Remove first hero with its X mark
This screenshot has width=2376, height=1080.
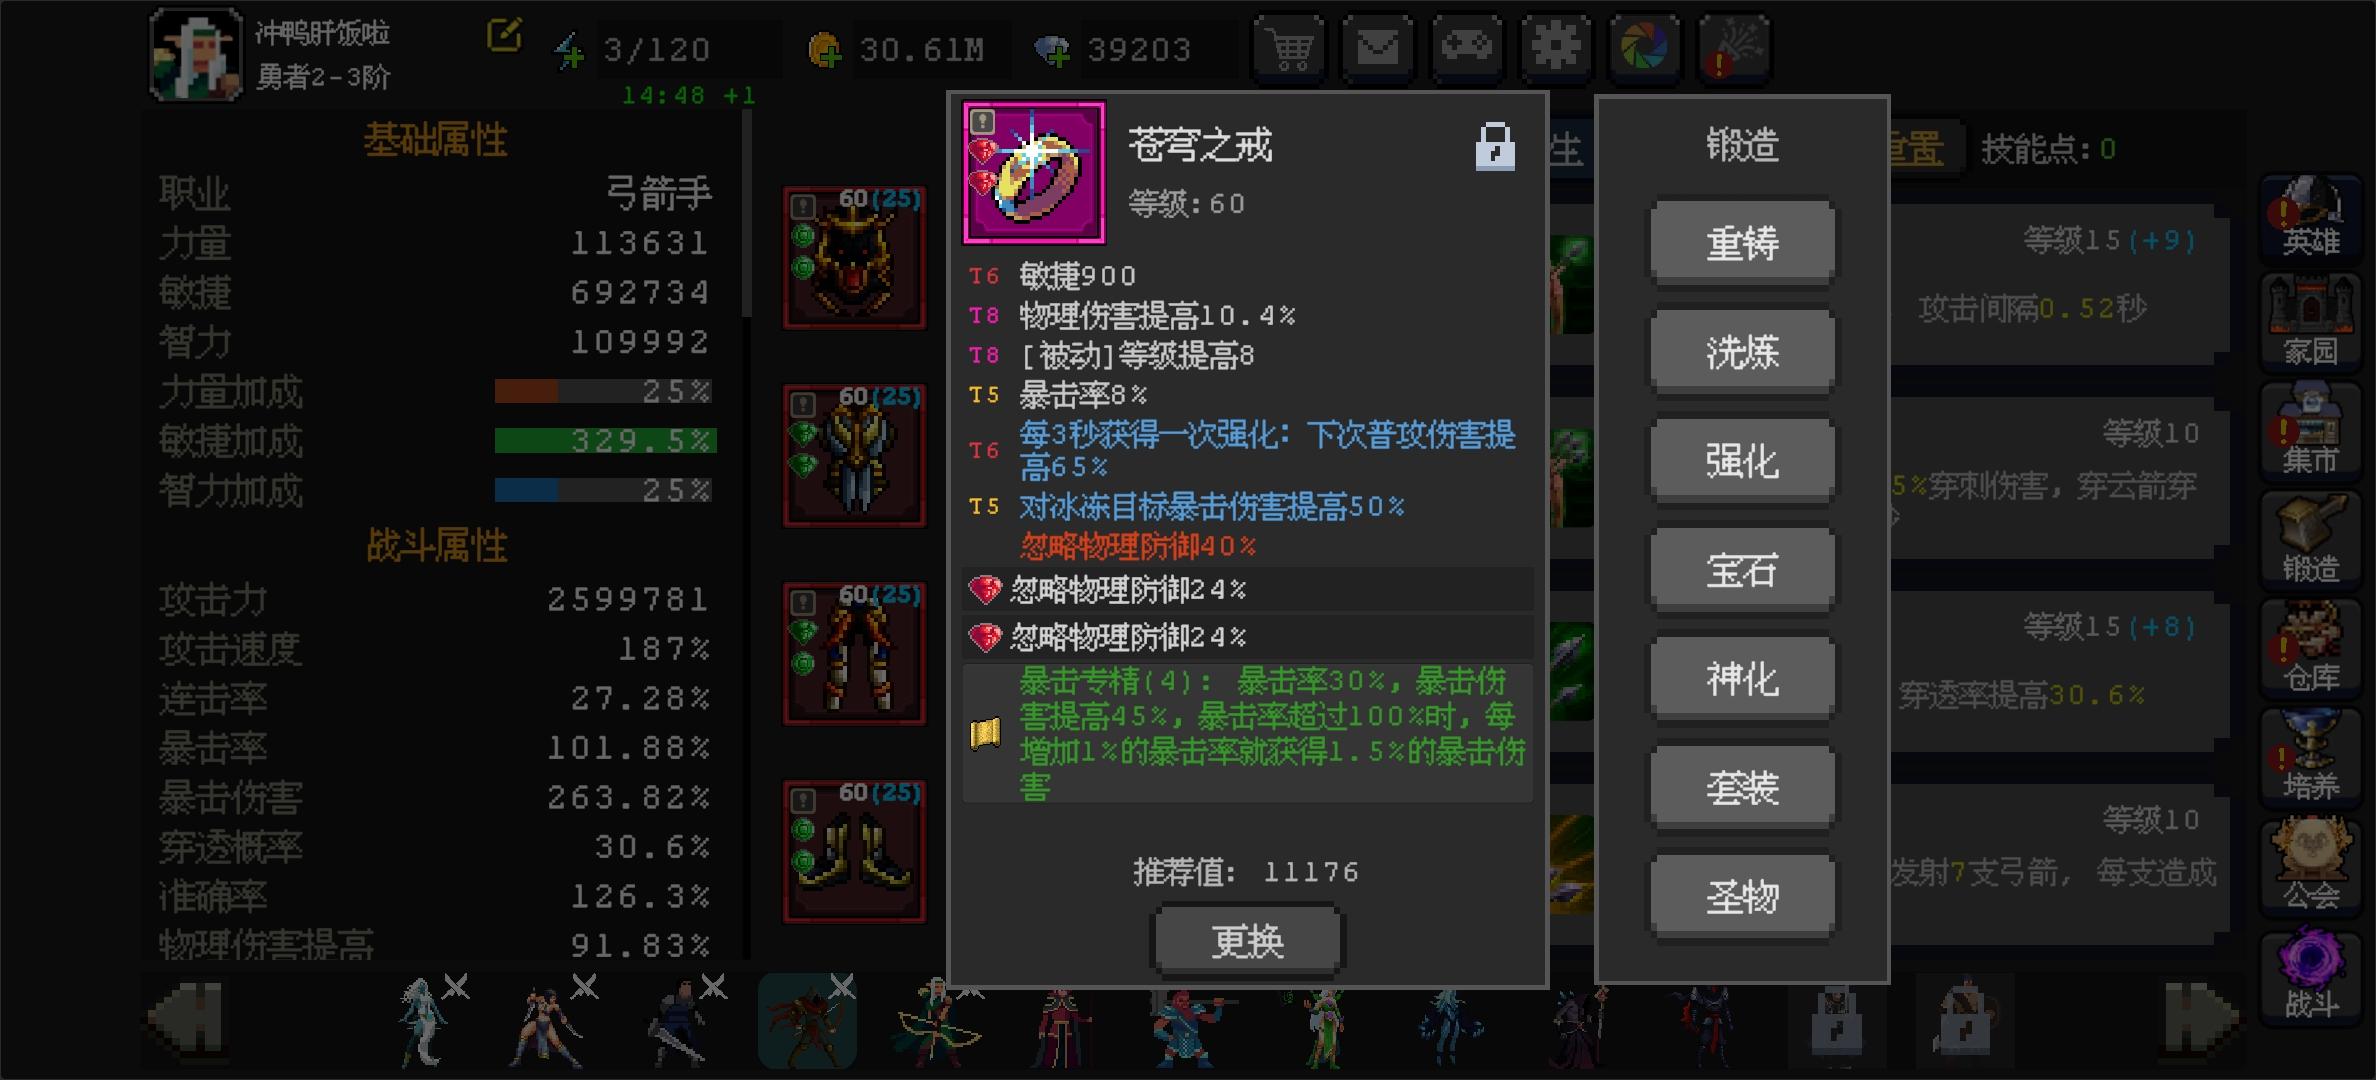(x=456, y=988)
